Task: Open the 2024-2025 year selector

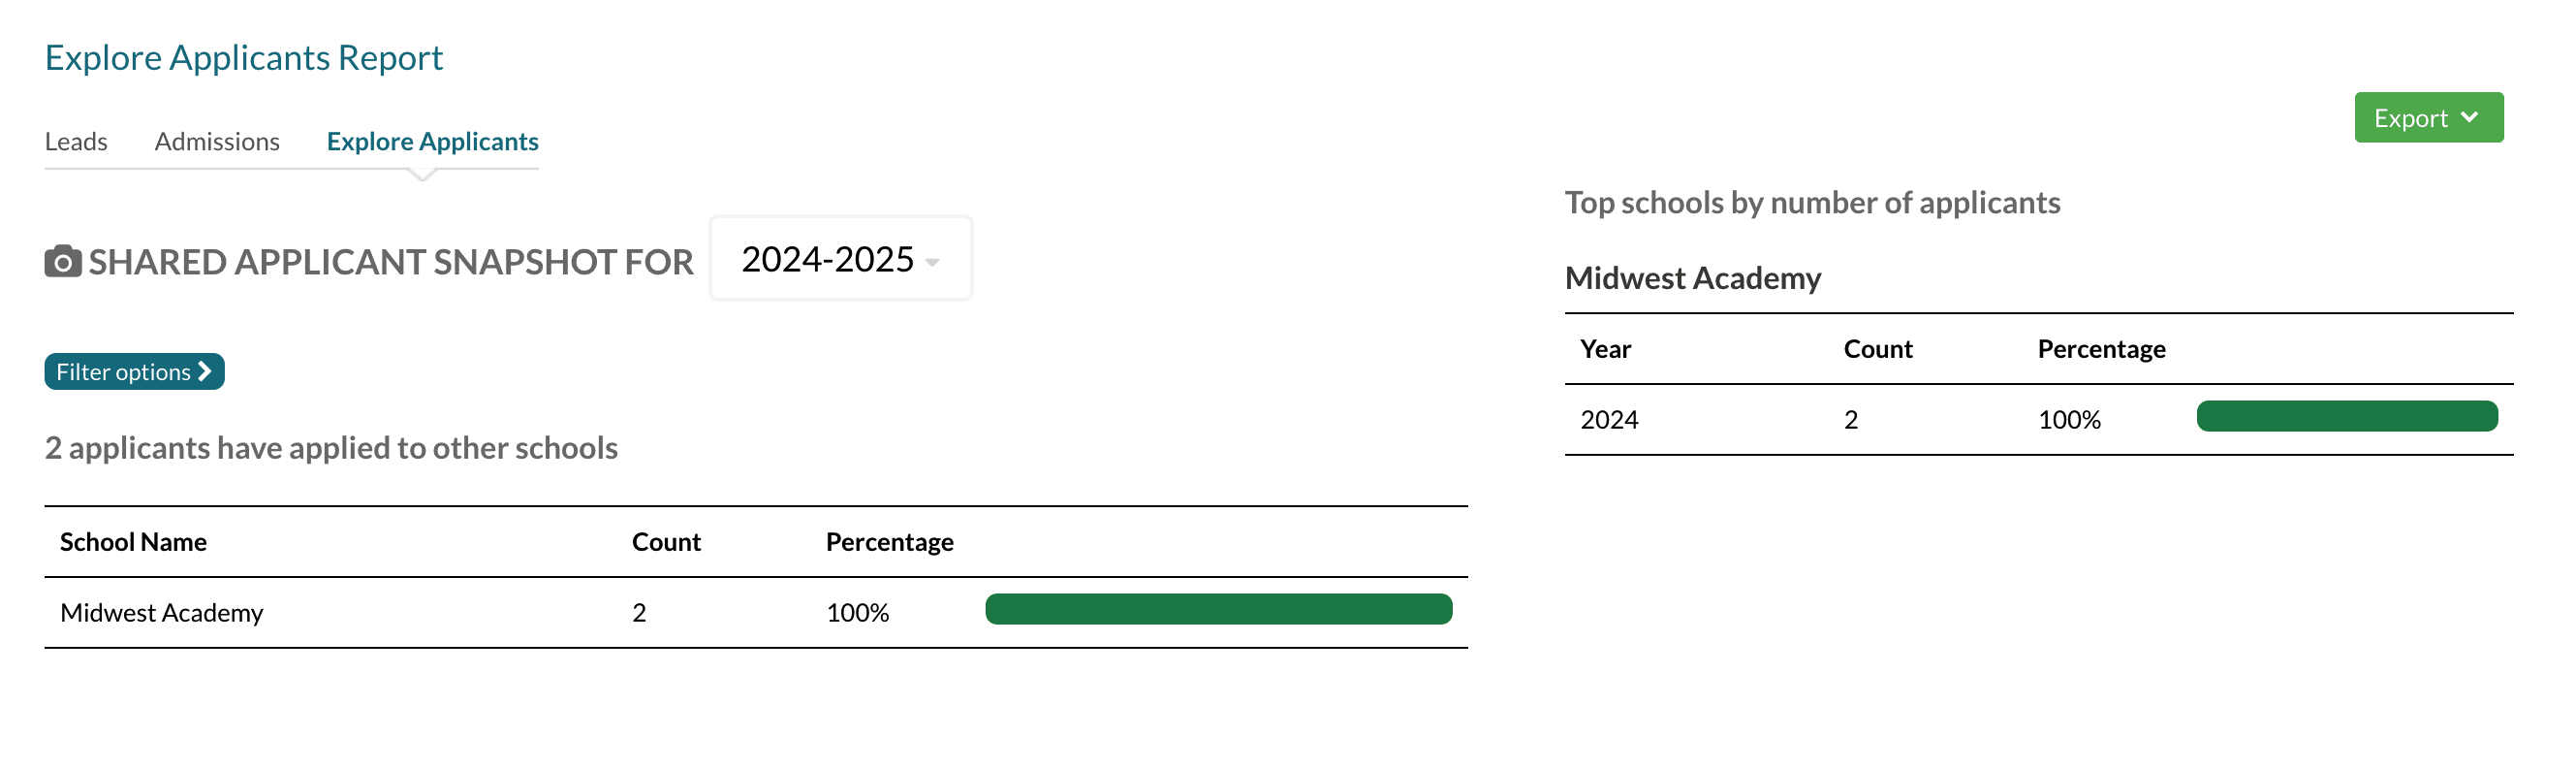Action: [x=839, y=259]
